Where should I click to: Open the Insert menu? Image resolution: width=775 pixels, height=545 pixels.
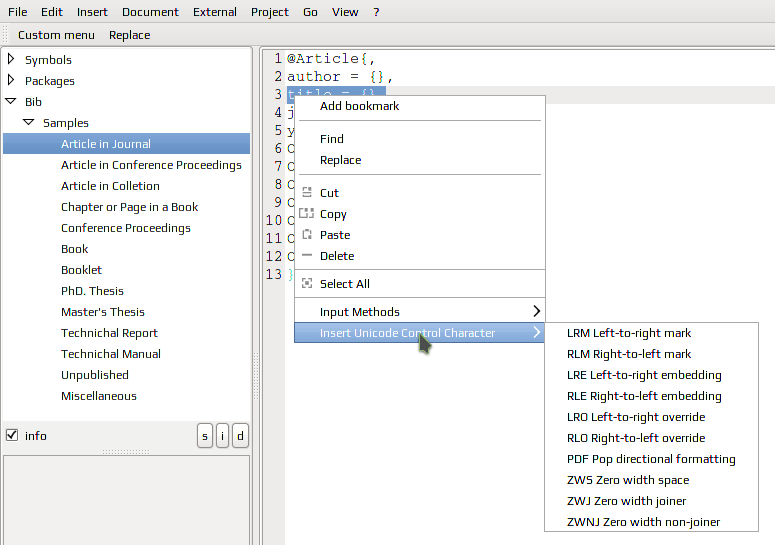[x=92, y=12]
